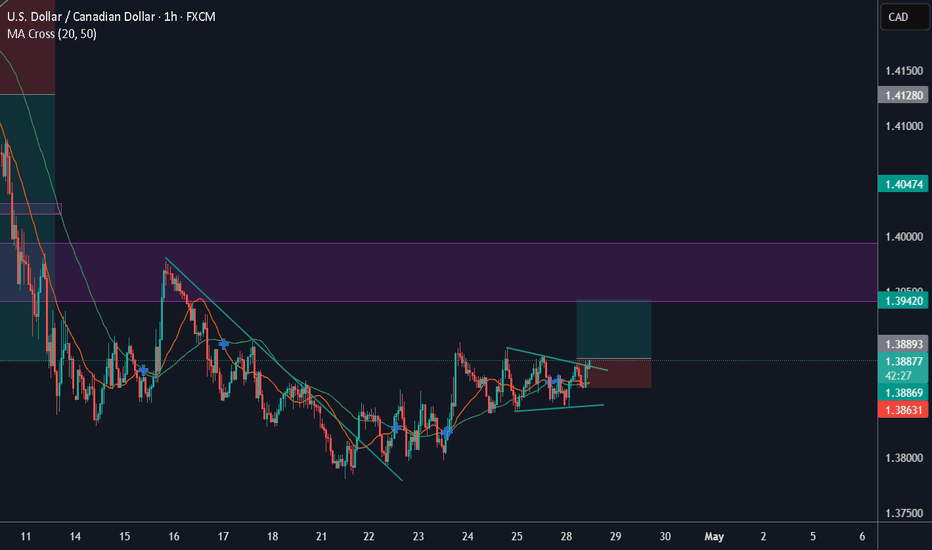The height and width of the screenshot is (550, 932).
Task: Click the blue MA cross marker near date 15
Action: 143,370
